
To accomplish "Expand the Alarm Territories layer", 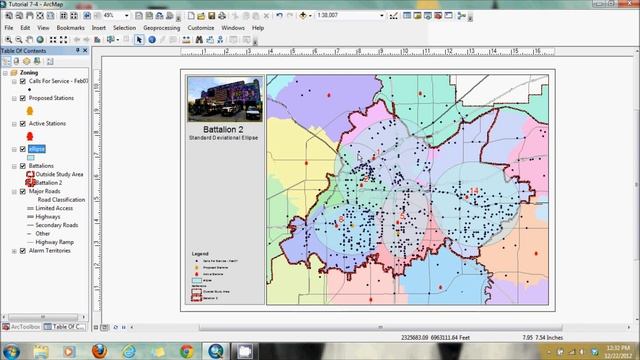I will point(14,251).
